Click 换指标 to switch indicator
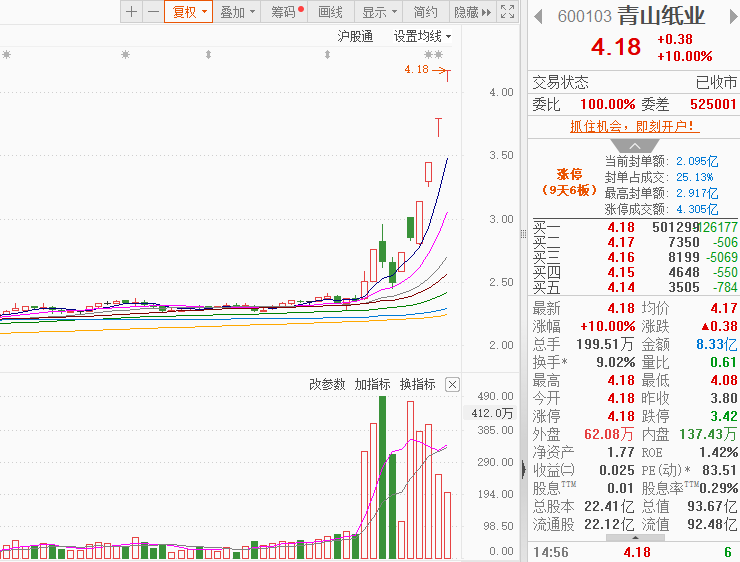This screenshot has height=562, width=740. click(x=418, y=384)
